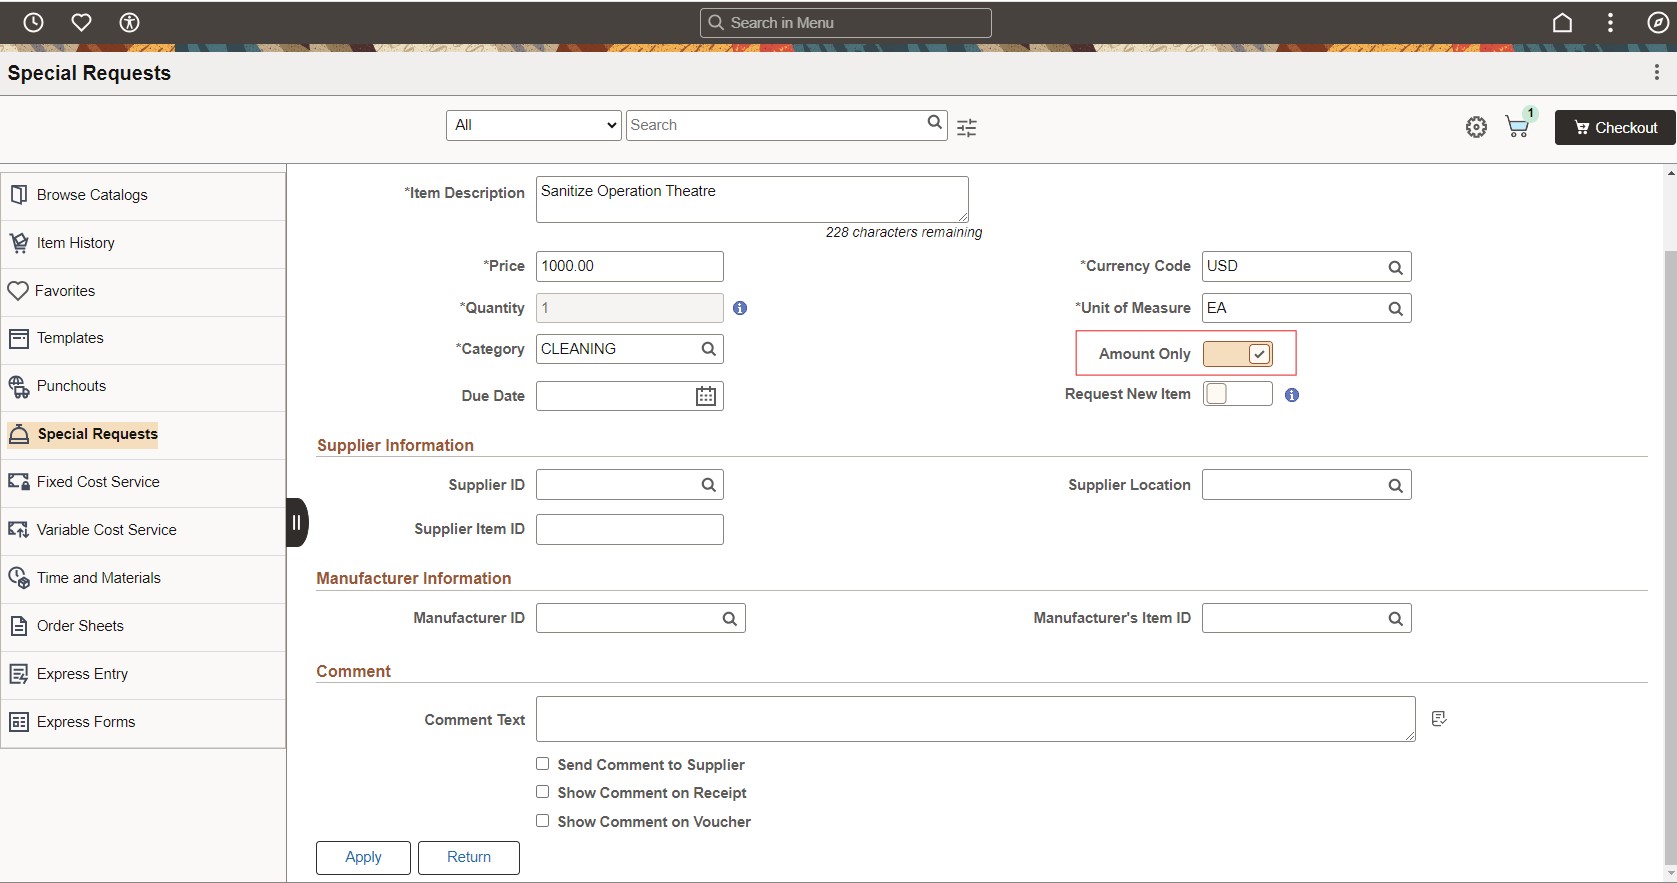This screenshot has width=1677, height=883.
Task: Go to Browse Catalogs in sidebar
Action: point(92,195)
